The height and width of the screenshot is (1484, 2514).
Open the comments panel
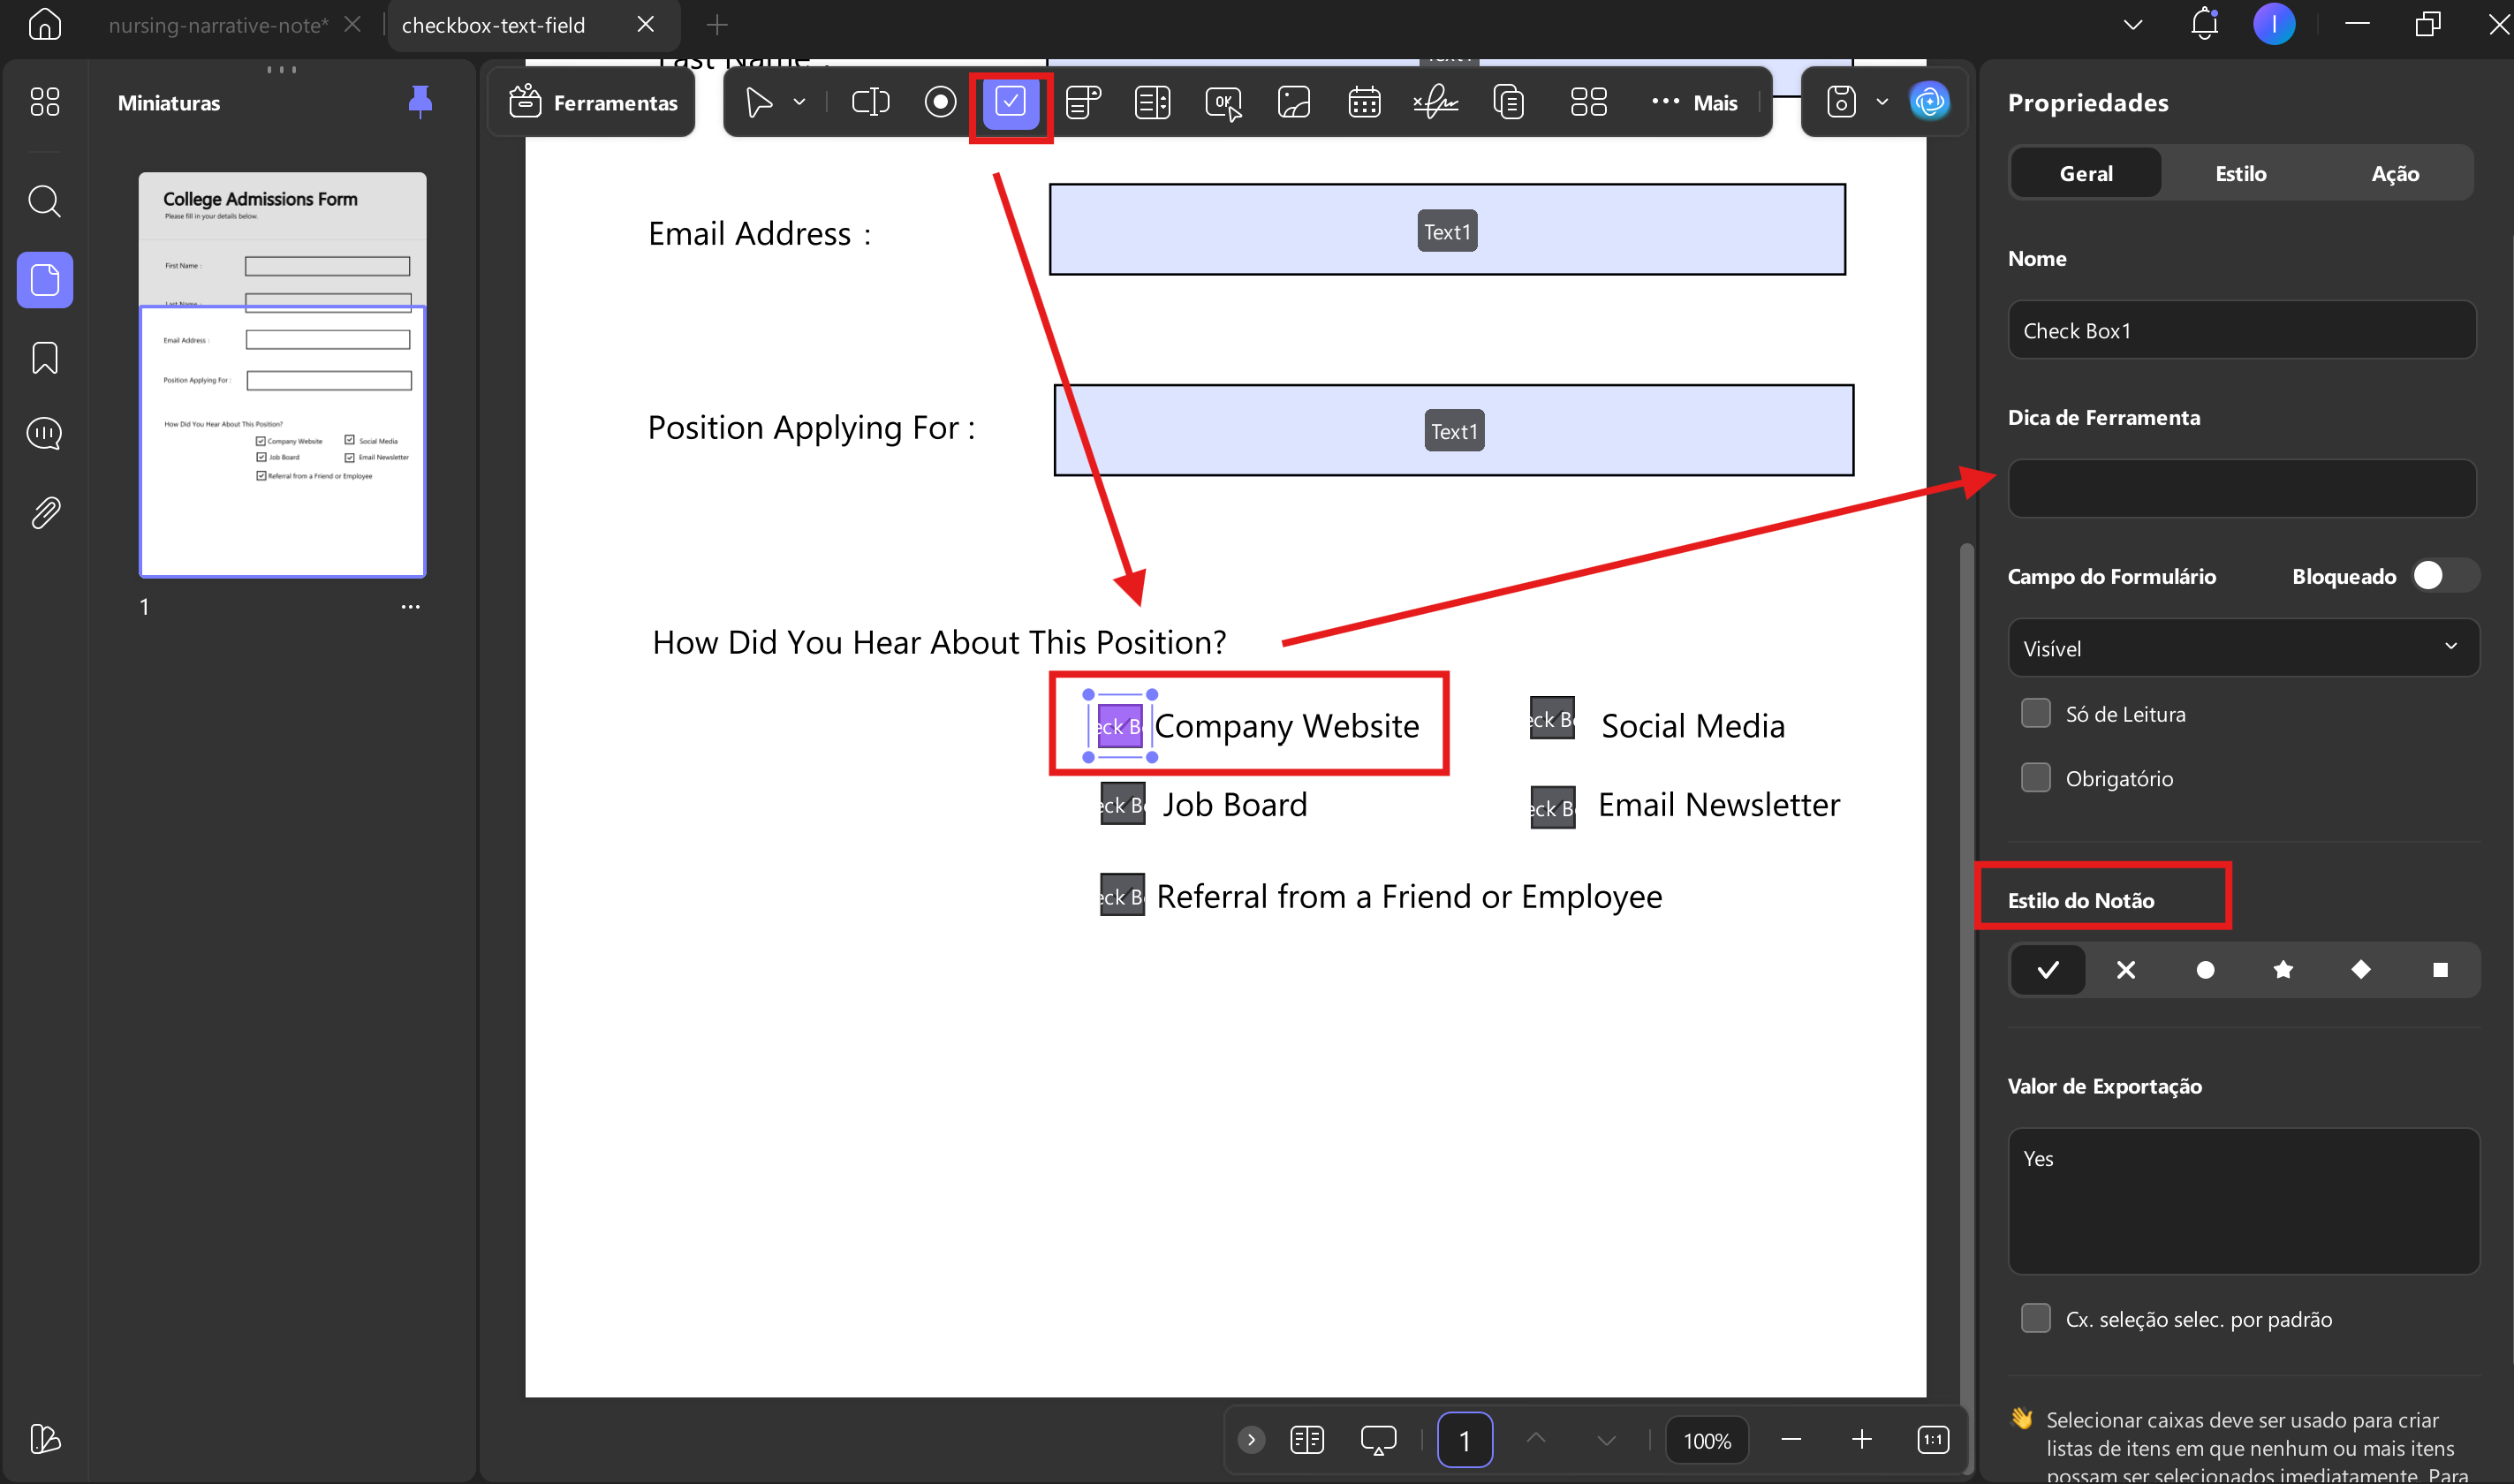click(x=44, y=433)
